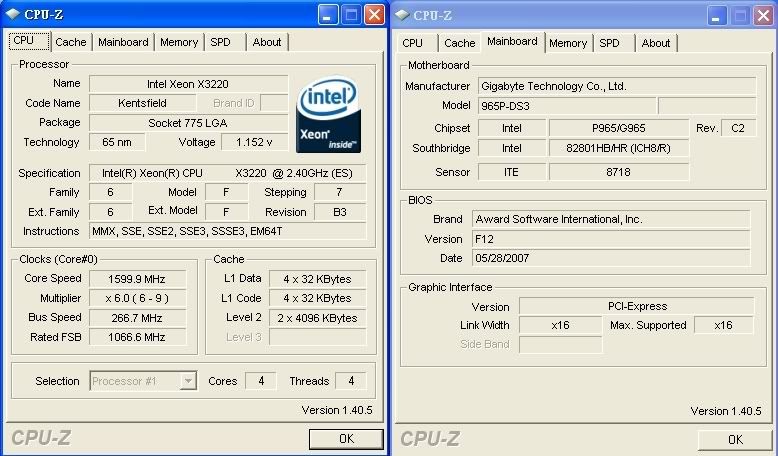Open Cache tab in right window
The height and width of the screenshot is (456, 778).
tap(459, 43)
